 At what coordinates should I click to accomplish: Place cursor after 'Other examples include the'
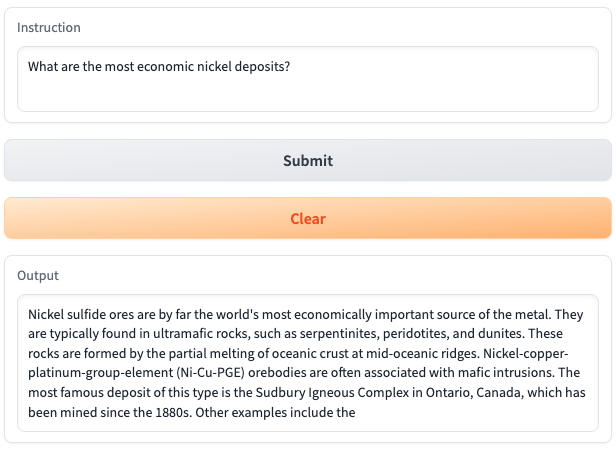pyautogui.click(x=358, y=411)
